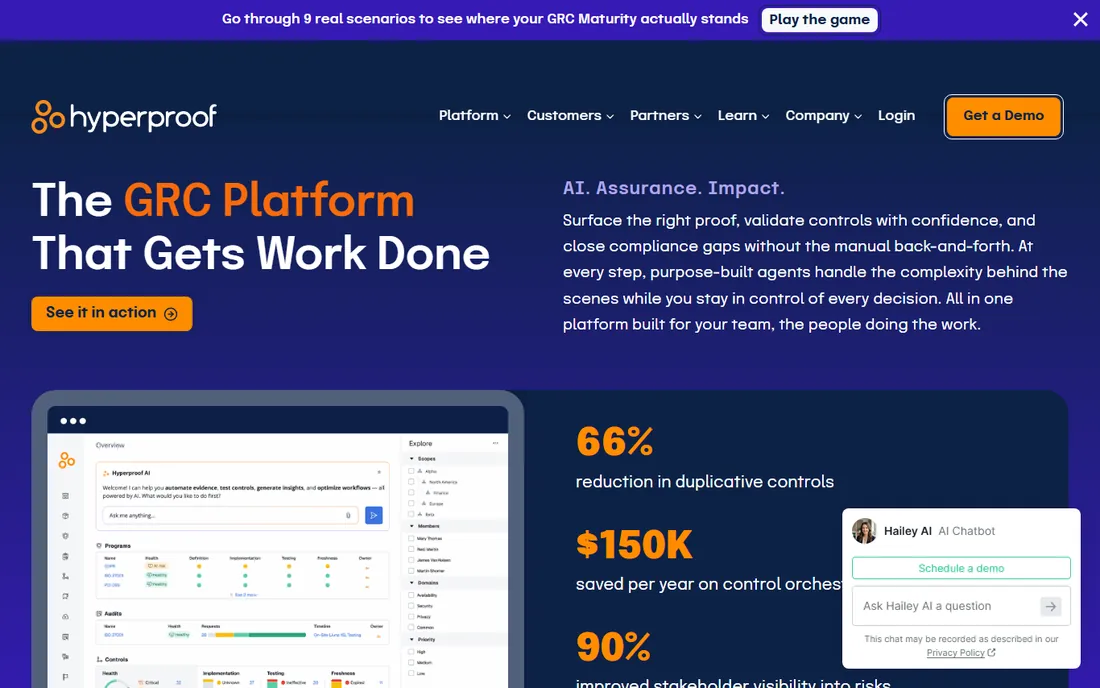Click the 66% statistic text
This screenshot has height=688, width=1100.
[x=615, y=442]
